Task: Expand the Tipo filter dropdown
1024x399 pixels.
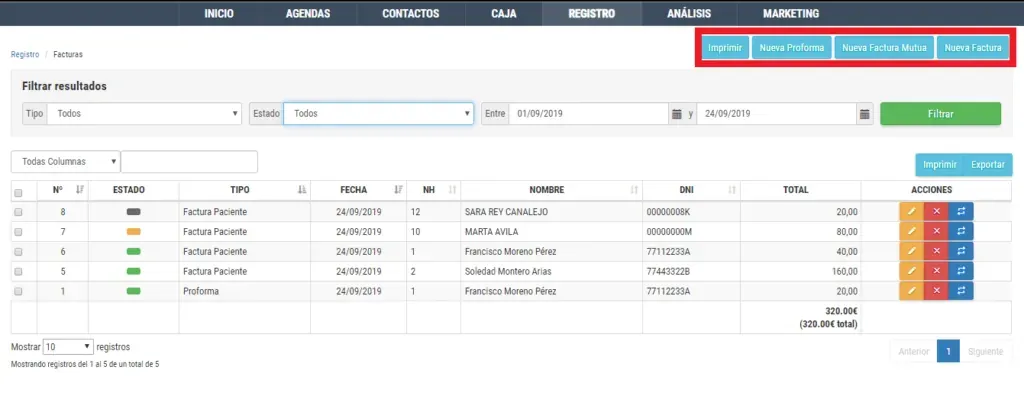Action: pos(144,114)
